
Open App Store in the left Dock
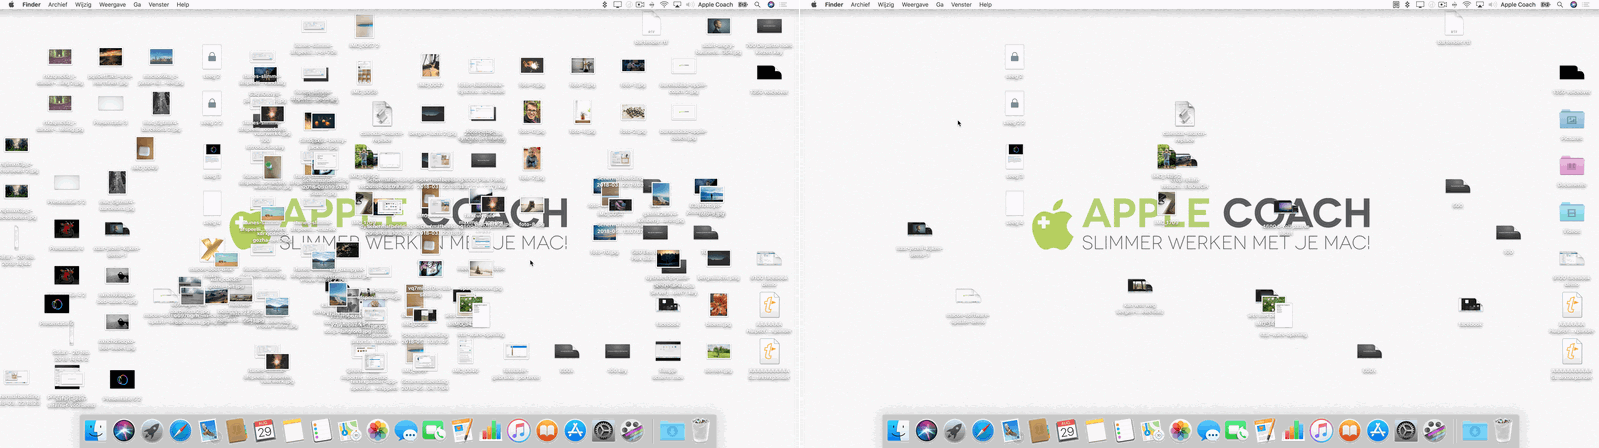(x=575, y=431)
